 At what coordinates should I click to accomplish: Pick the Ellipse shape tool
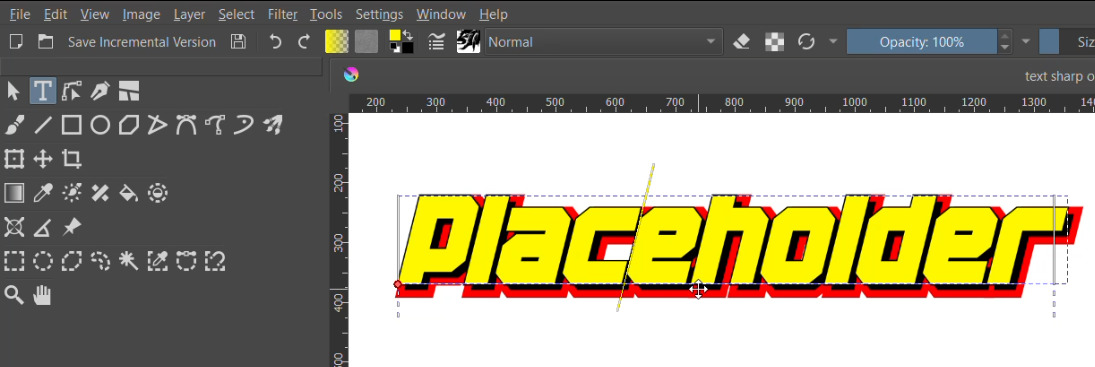click(100, 126)
